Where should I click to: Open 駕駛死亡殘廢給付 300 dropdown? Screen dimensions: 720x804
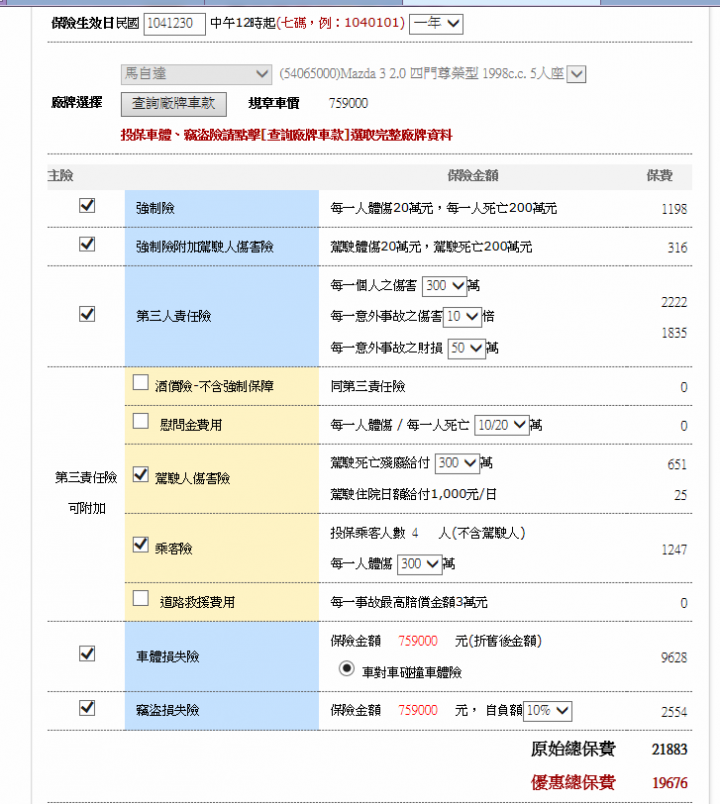pos(457,464)
